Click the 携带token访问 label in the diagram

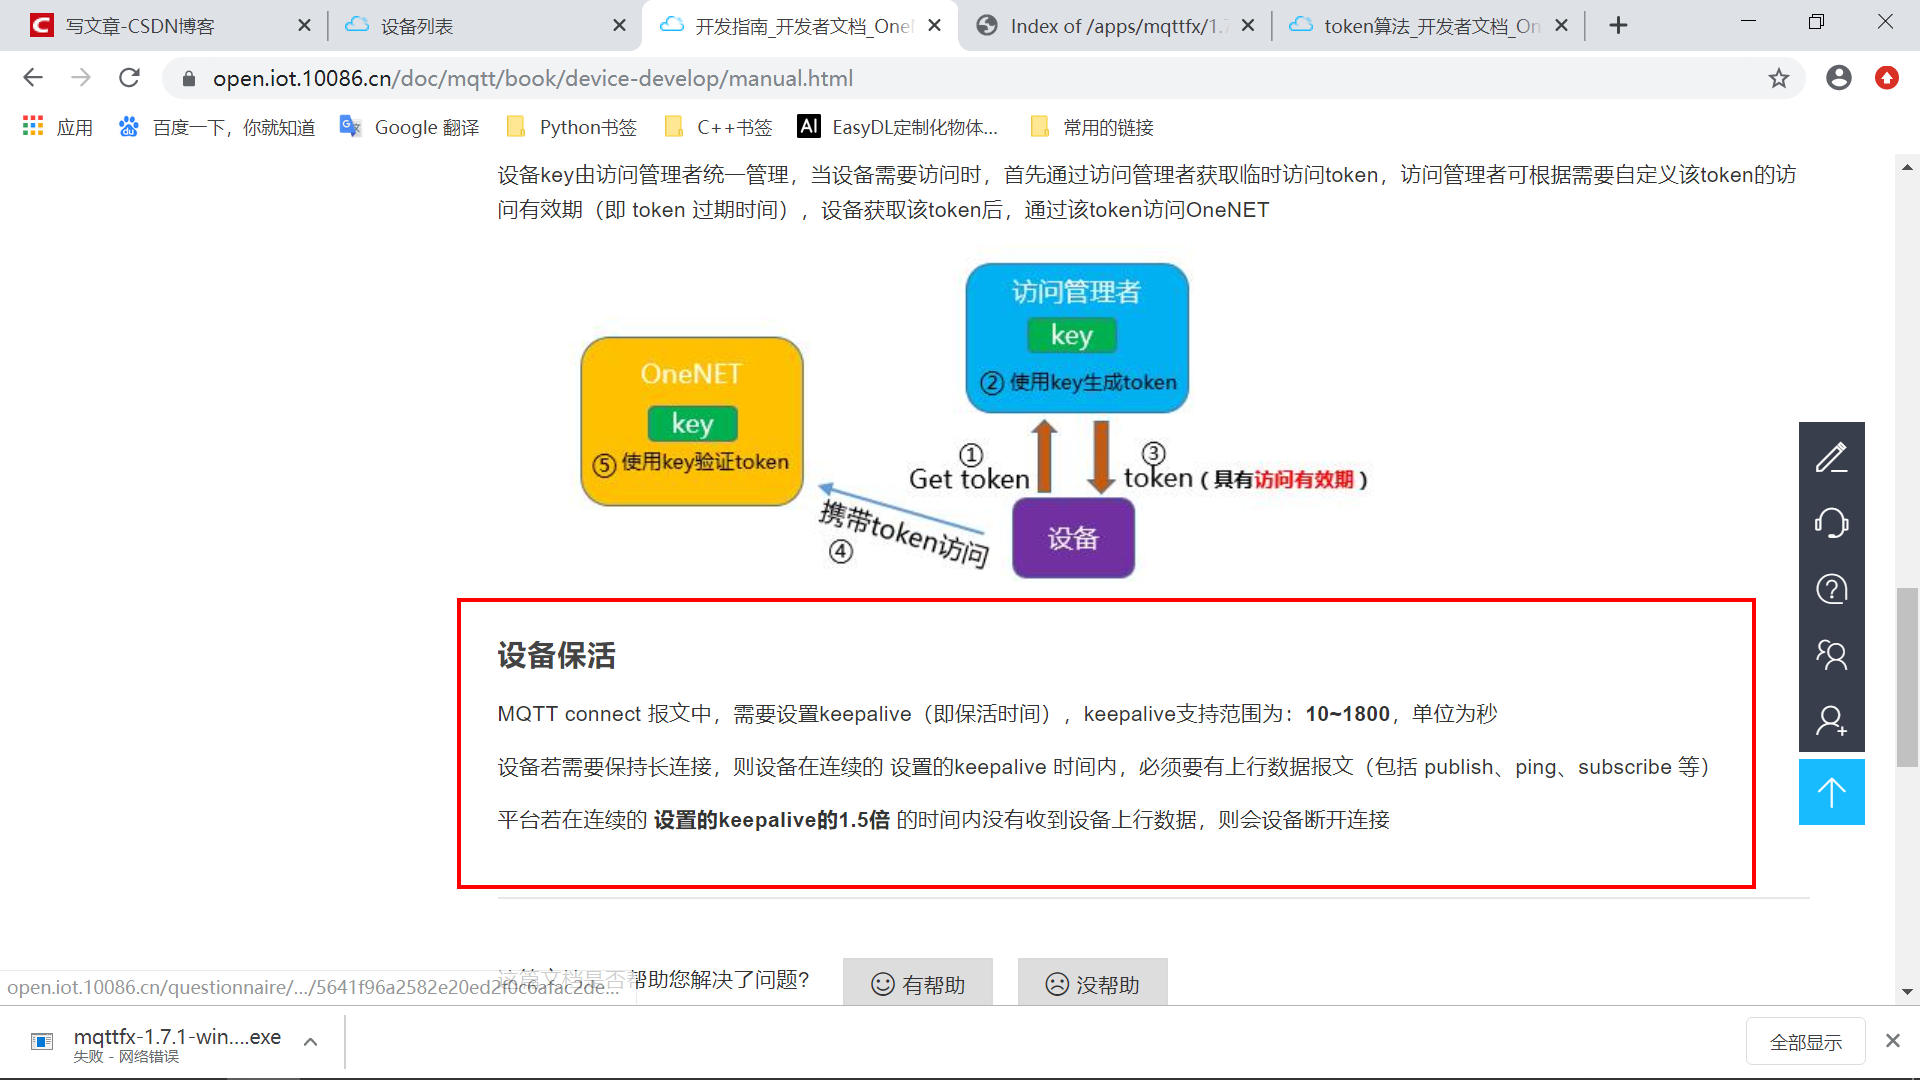click(904, 534)
